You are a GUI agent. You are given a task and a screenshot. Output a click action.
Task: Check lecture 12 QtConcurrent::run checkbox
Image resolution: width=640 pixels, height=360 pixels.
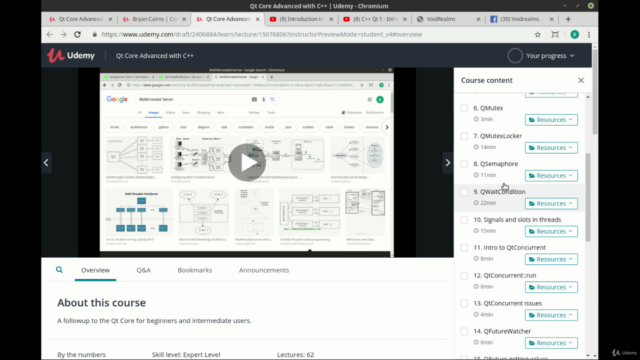(x=464, y=276)
